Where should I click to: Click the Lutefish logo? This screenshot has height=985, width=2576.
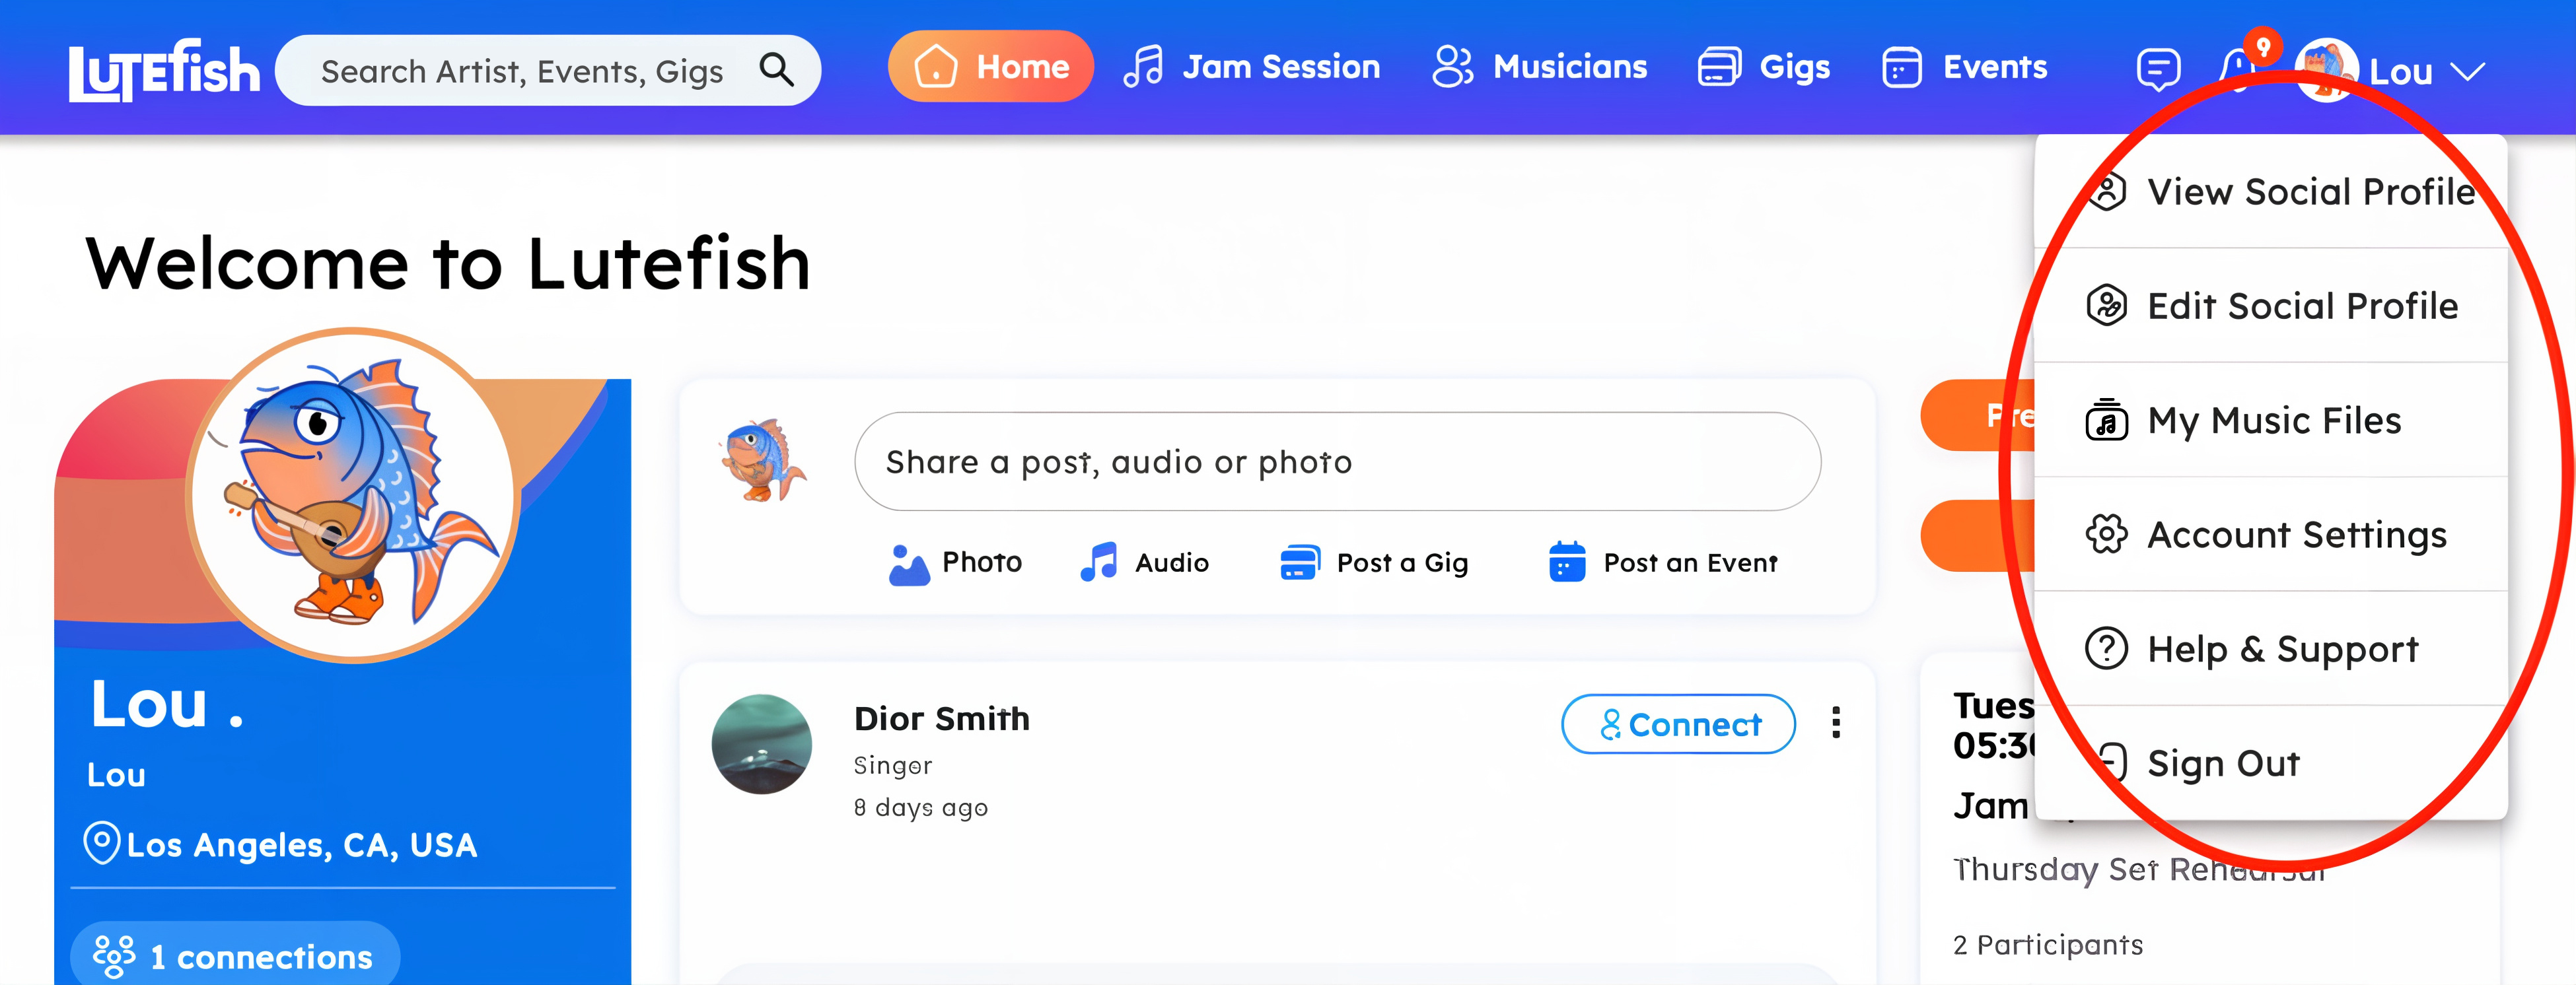(164, 70)
